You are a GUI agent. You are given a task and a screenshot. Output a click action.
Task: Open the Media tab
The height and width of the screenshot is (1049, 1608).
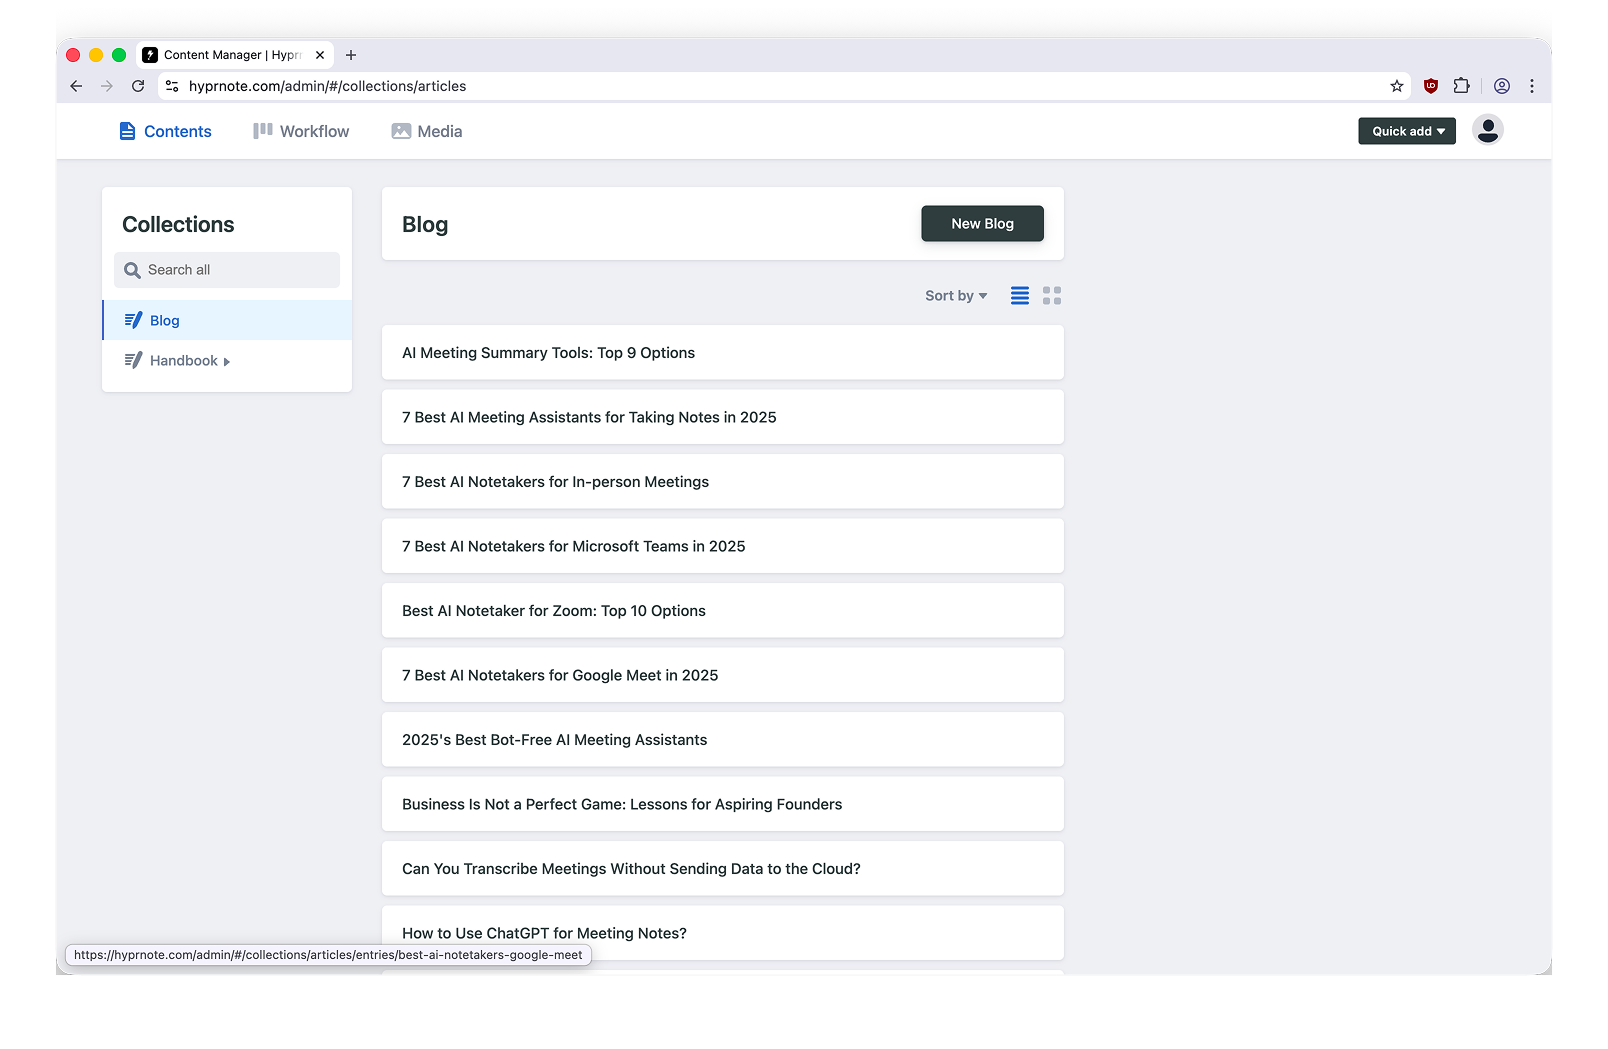click(427, 131)
